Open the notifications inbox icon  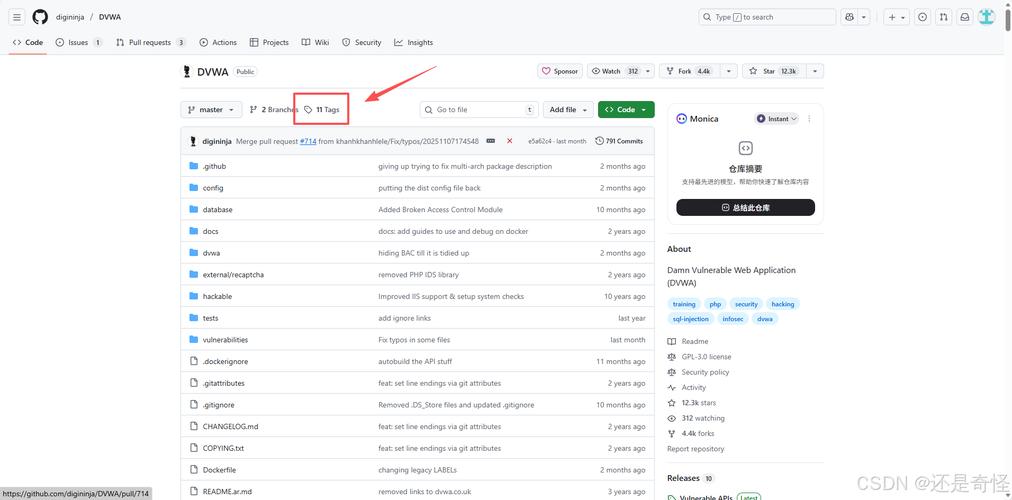[x=964, y=17]
